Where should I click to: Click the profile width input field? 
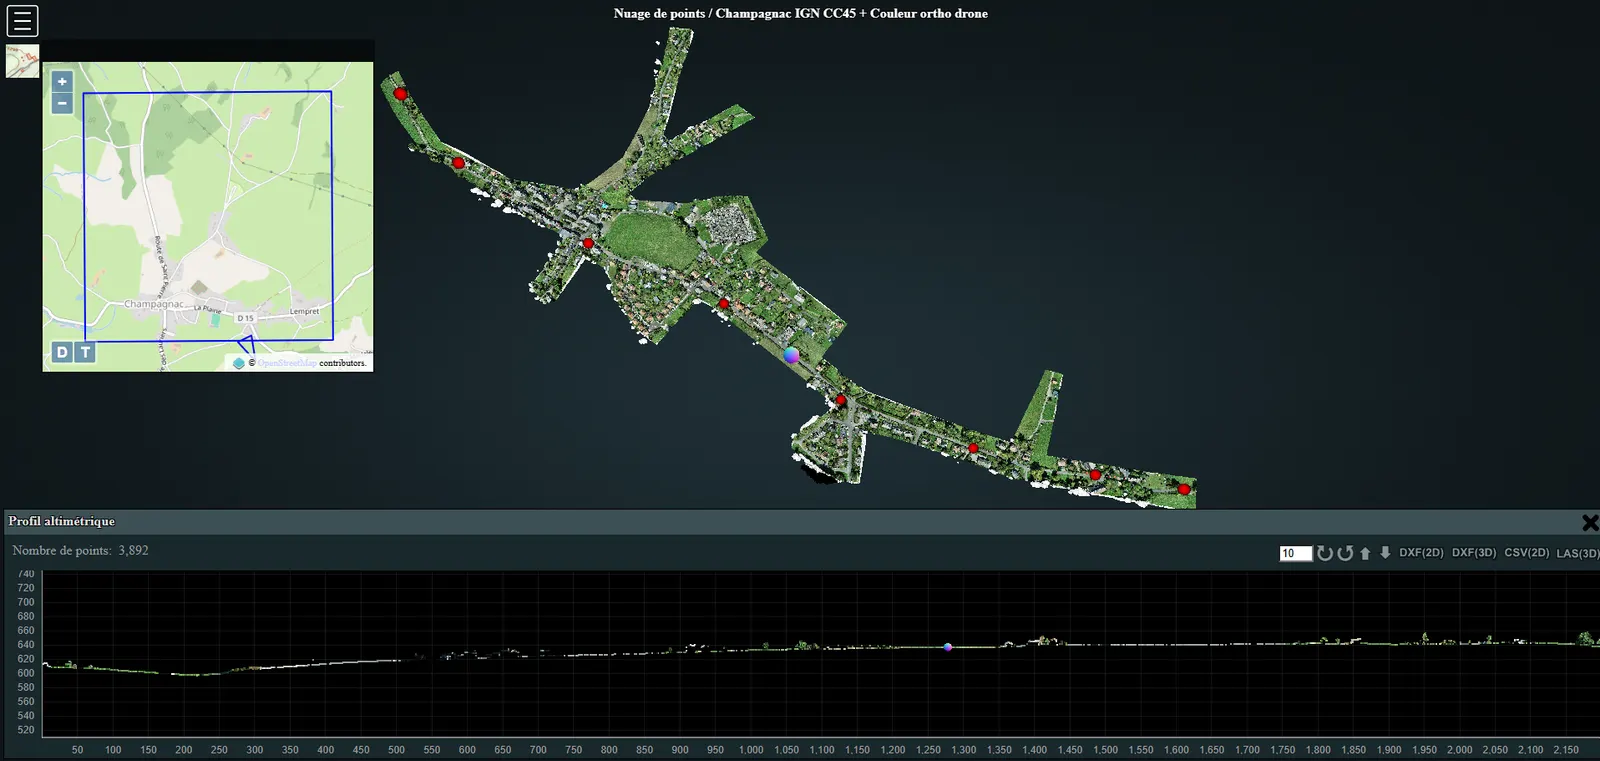tap(1295, 553)
